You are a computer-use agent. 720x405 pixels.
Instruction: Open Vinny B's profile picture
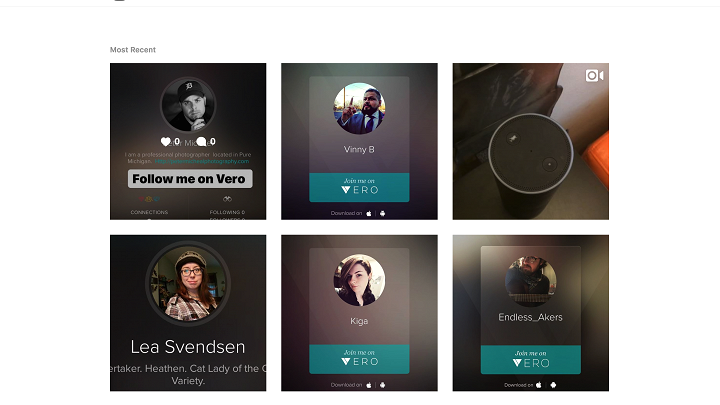pyautogui.click(x=360, y=109)
